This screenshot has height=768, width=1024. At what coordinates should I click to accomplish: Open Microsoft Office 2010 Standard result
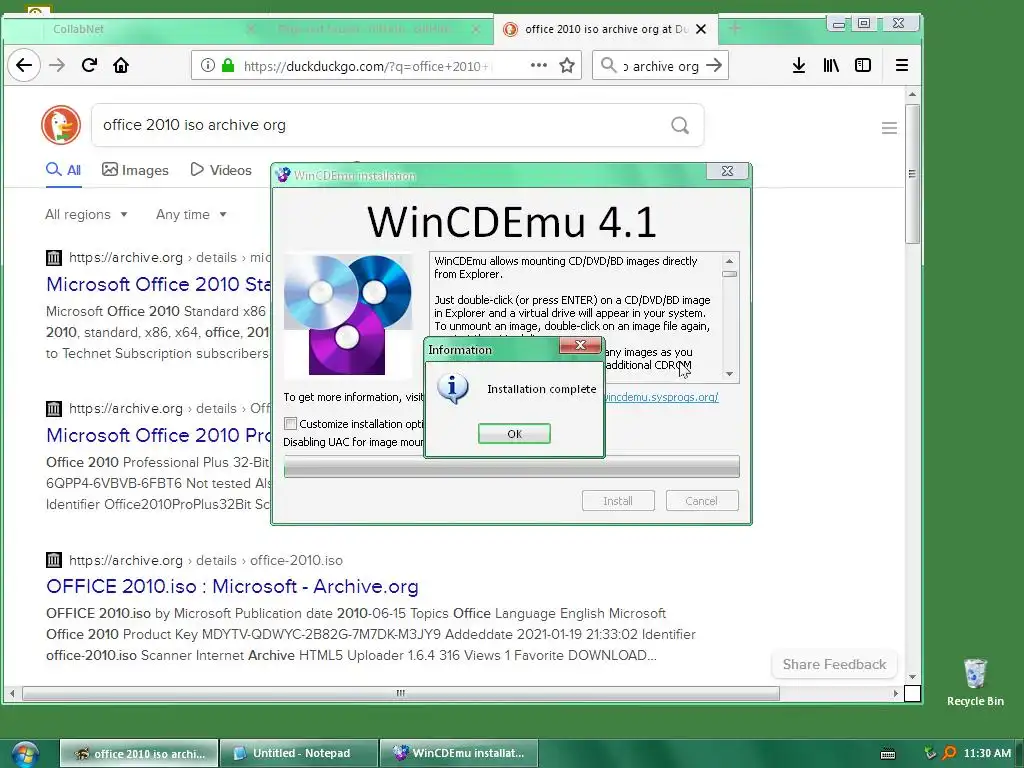point(159,284)
